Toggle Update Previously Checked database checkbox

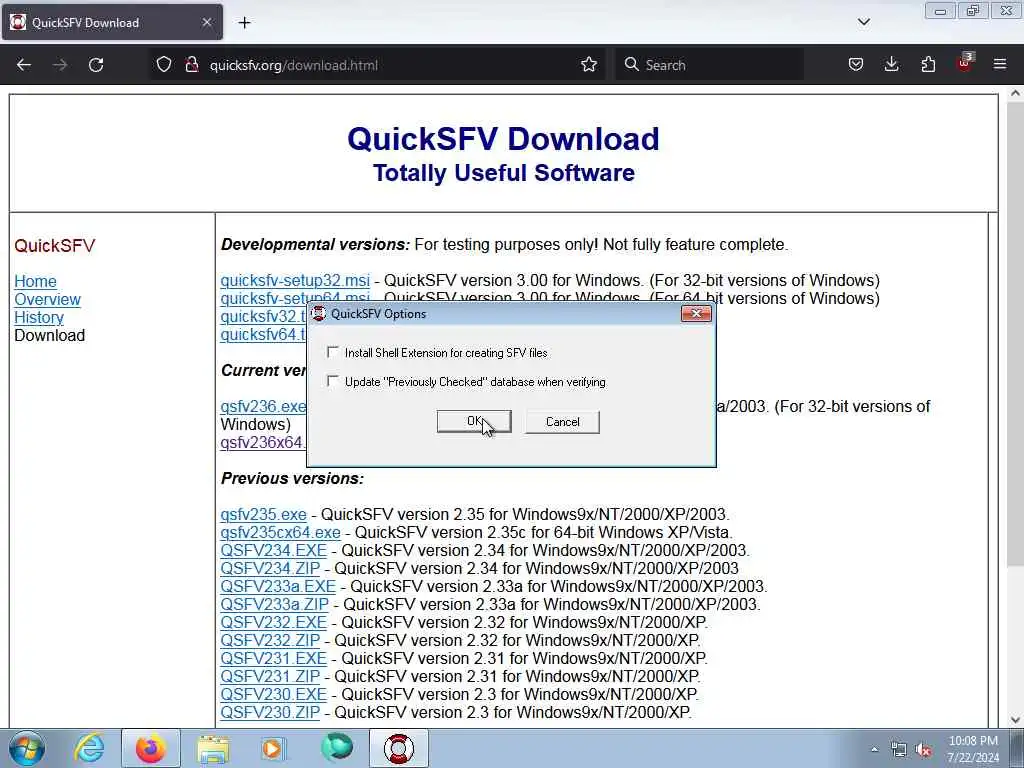(x=333, y=381)
